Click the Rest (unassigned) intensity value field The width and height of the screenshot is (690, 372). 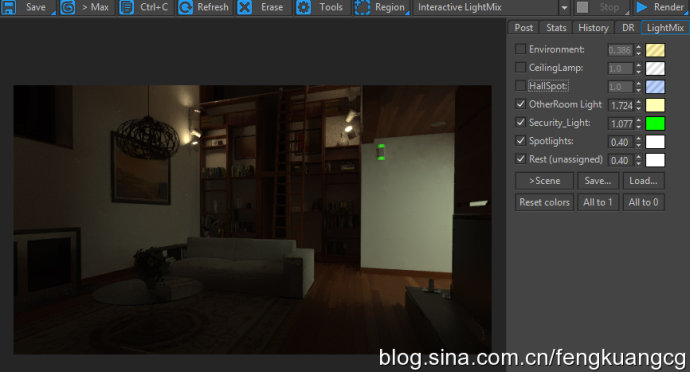click(x=620, y=160)
